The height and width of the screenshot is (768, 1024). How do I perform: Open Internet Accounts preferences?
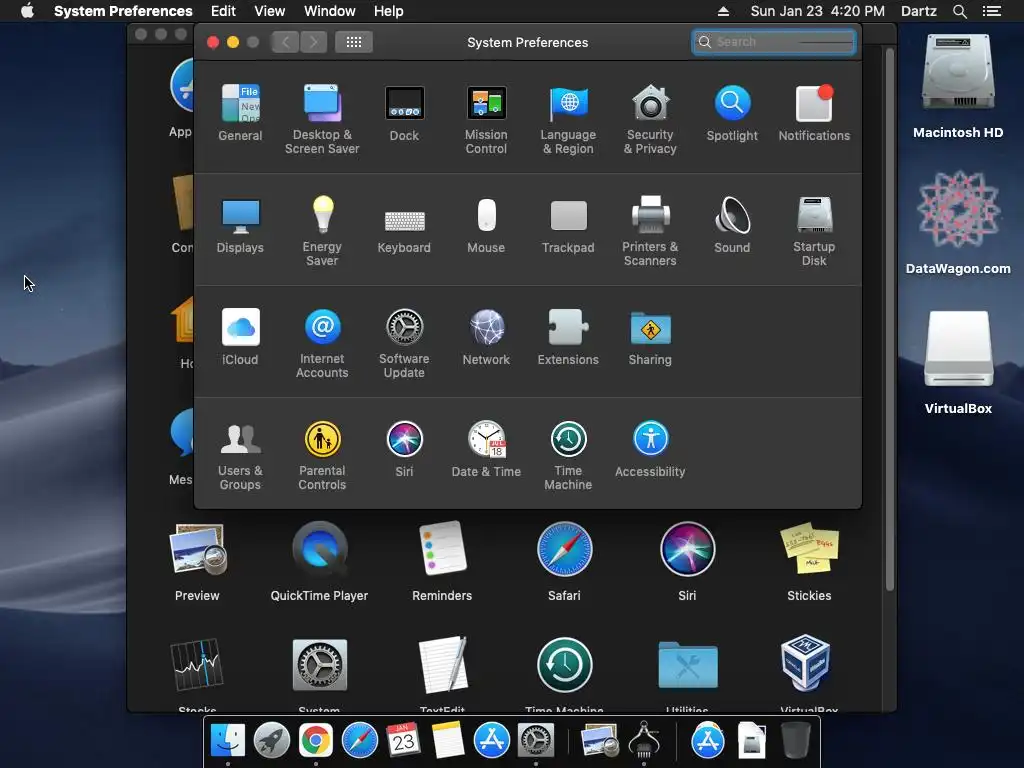click(322, 343)
